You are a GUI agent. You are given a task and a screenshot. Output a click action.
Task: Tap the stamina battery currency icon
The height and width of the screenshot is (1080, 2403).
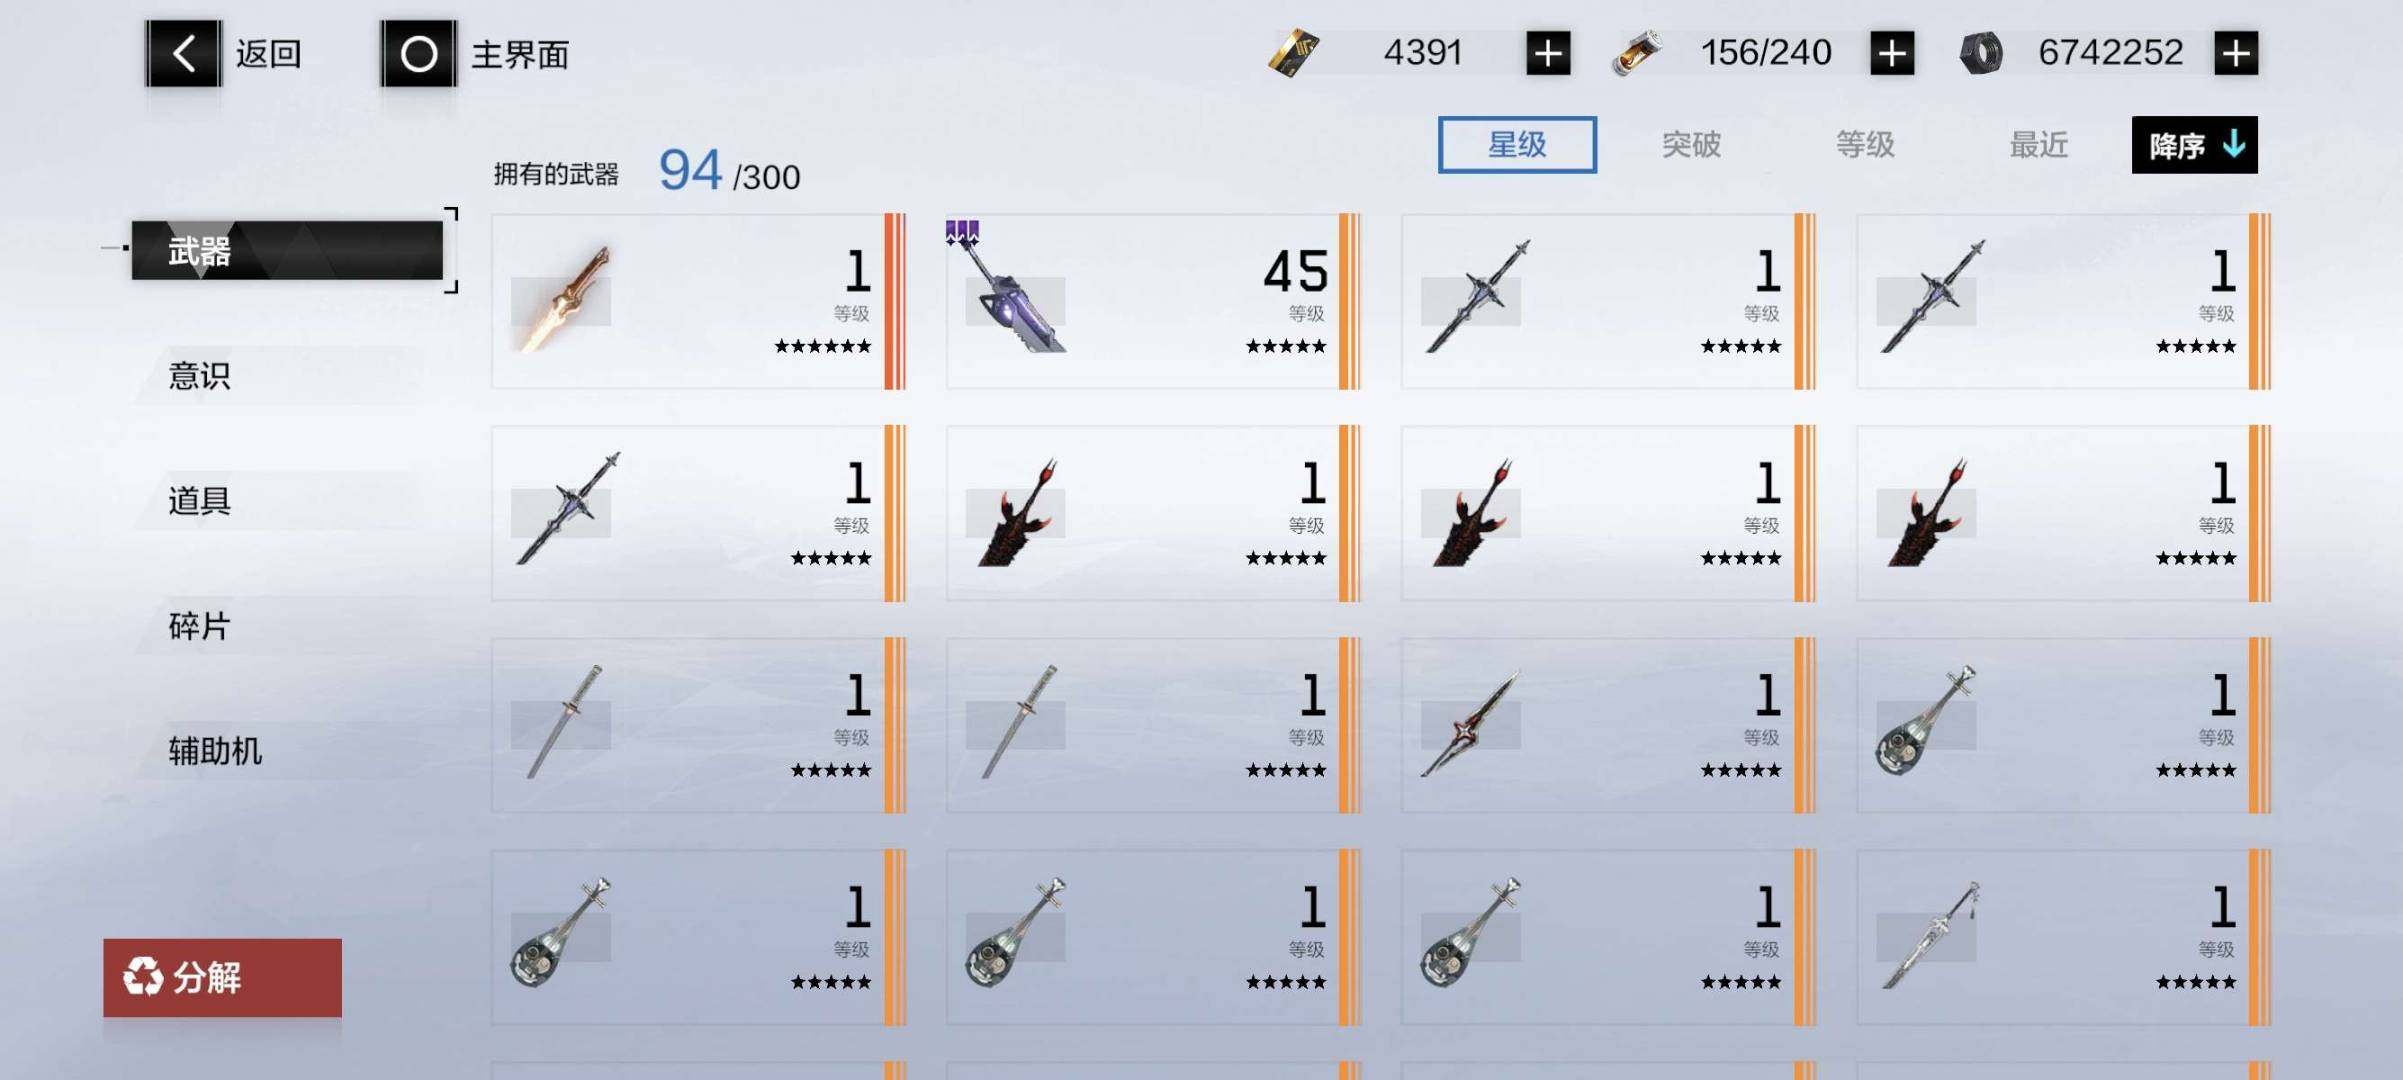pyautogui.click(x=1637, y=53)
